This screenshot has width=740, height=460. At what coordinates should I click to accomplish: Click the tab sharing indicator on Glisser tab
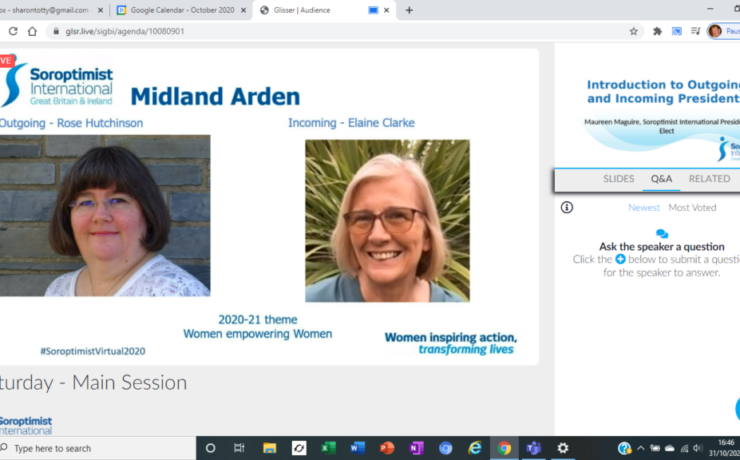click(373, 10)
